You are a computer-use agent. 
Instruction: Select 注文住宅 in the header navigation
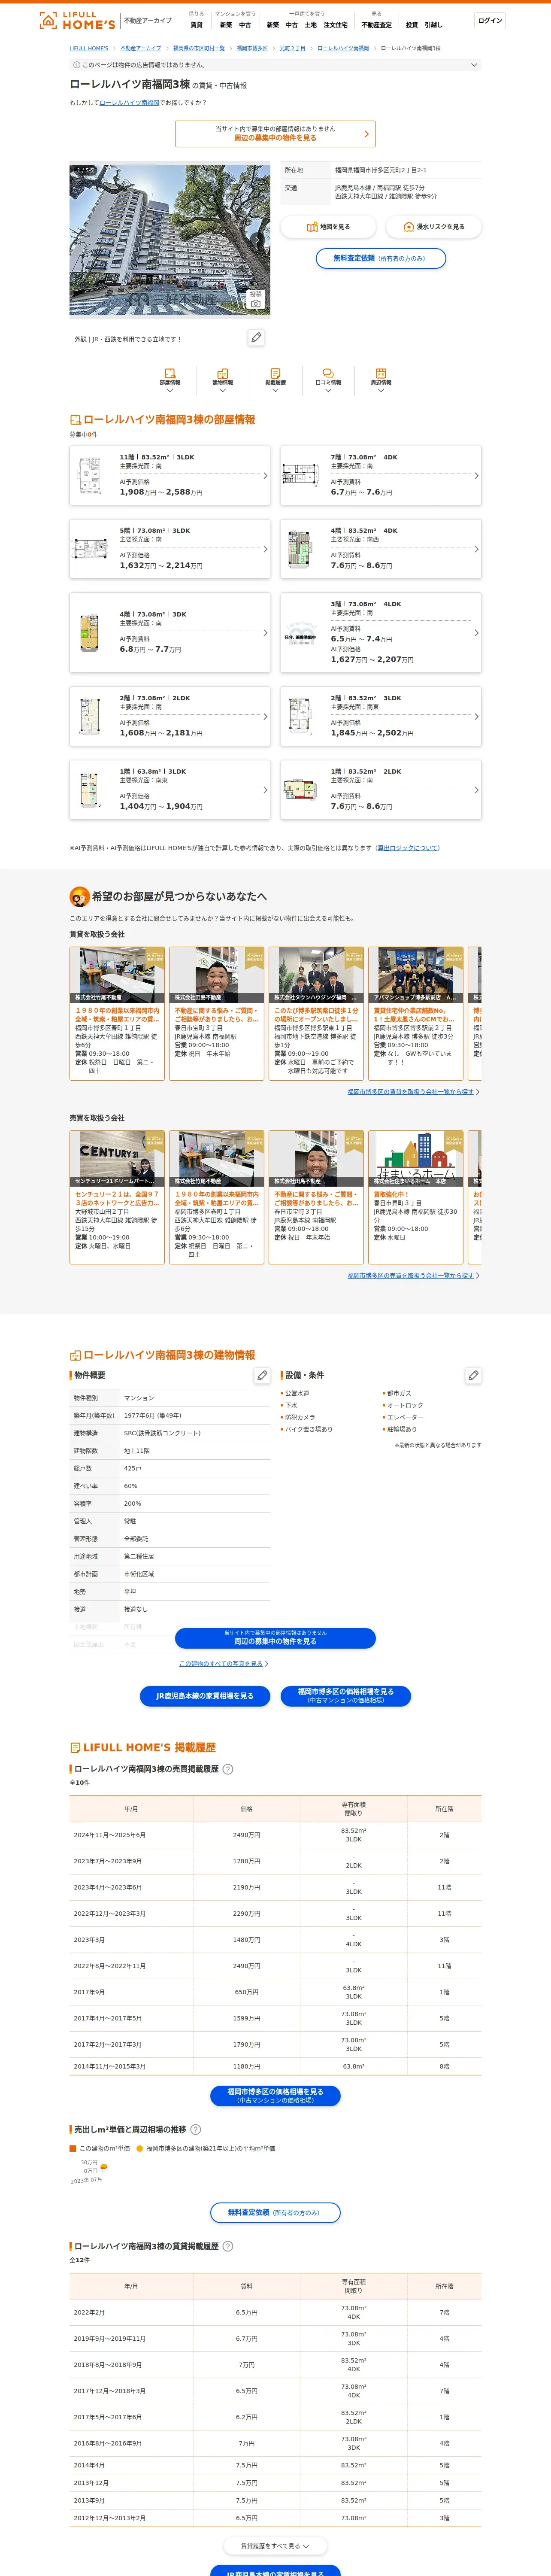tap(335, 25)
